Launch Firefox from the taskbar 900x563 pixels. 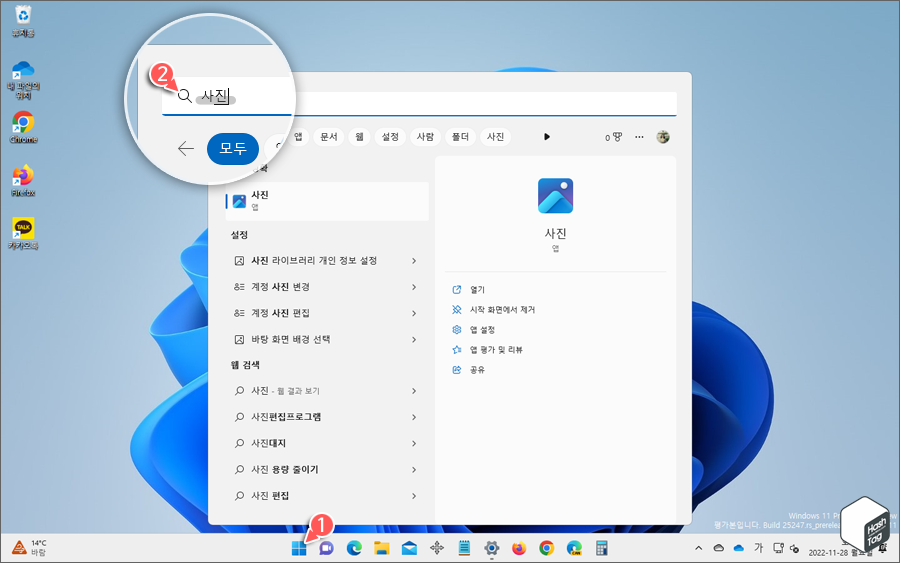[x=519, y=549]
